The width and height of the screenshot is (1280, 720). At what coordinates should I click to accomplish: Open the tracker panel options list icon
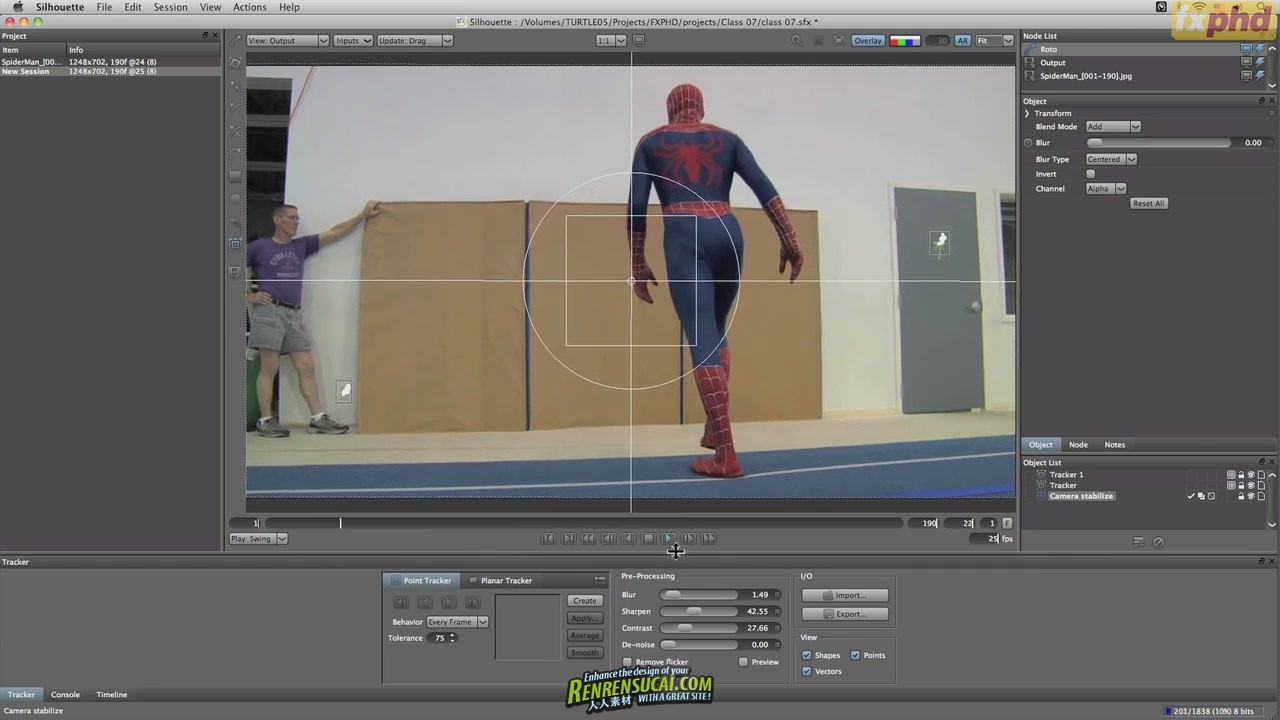600,580
